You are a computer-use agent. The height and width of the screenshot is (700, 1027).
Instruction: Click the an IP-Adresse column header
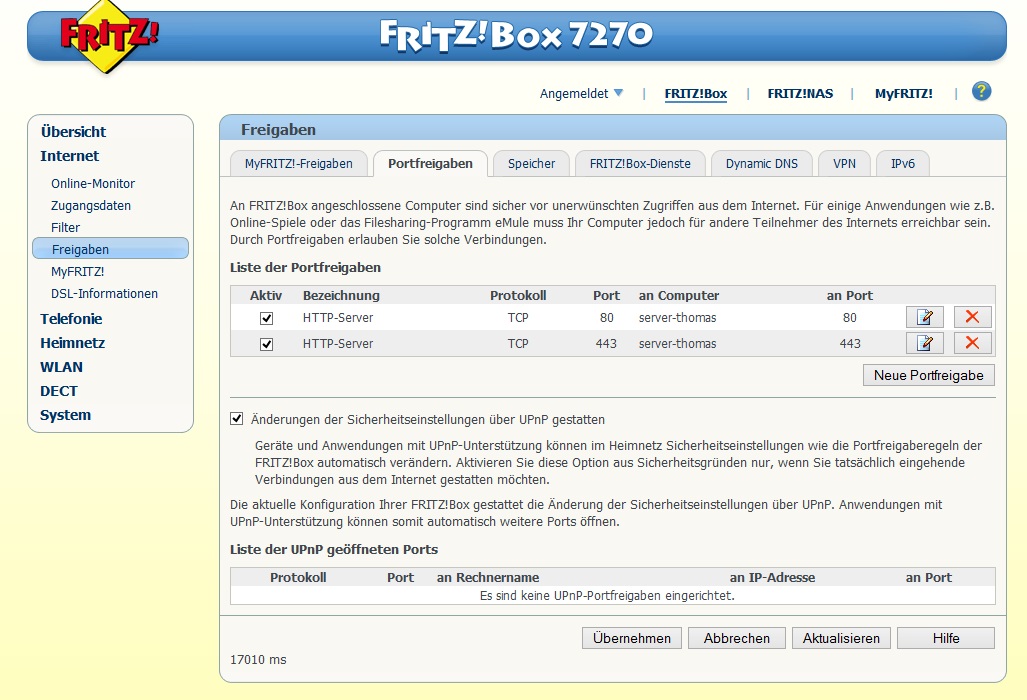point(772,578)
